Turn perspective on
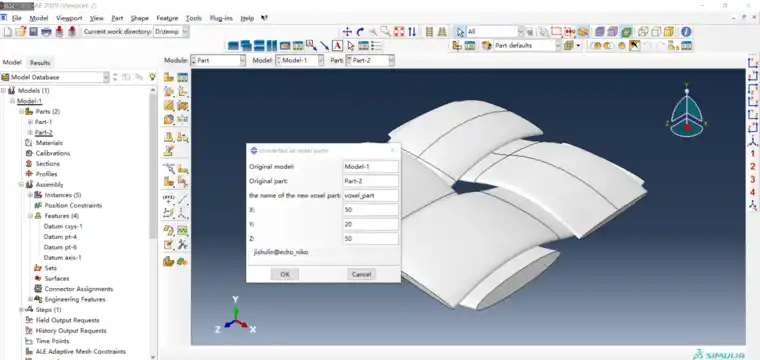The width and height of the screenshot is (760, 360). [442, 32]
